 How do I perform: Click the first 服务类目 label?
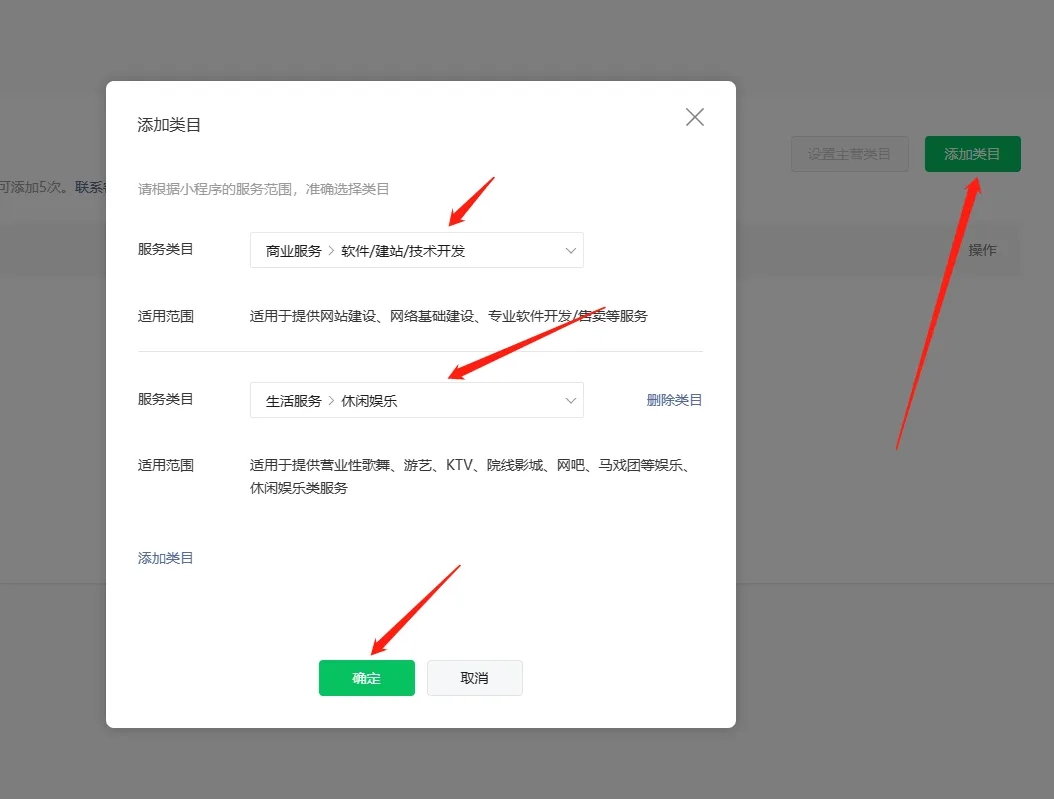click(x=165, y=249)
